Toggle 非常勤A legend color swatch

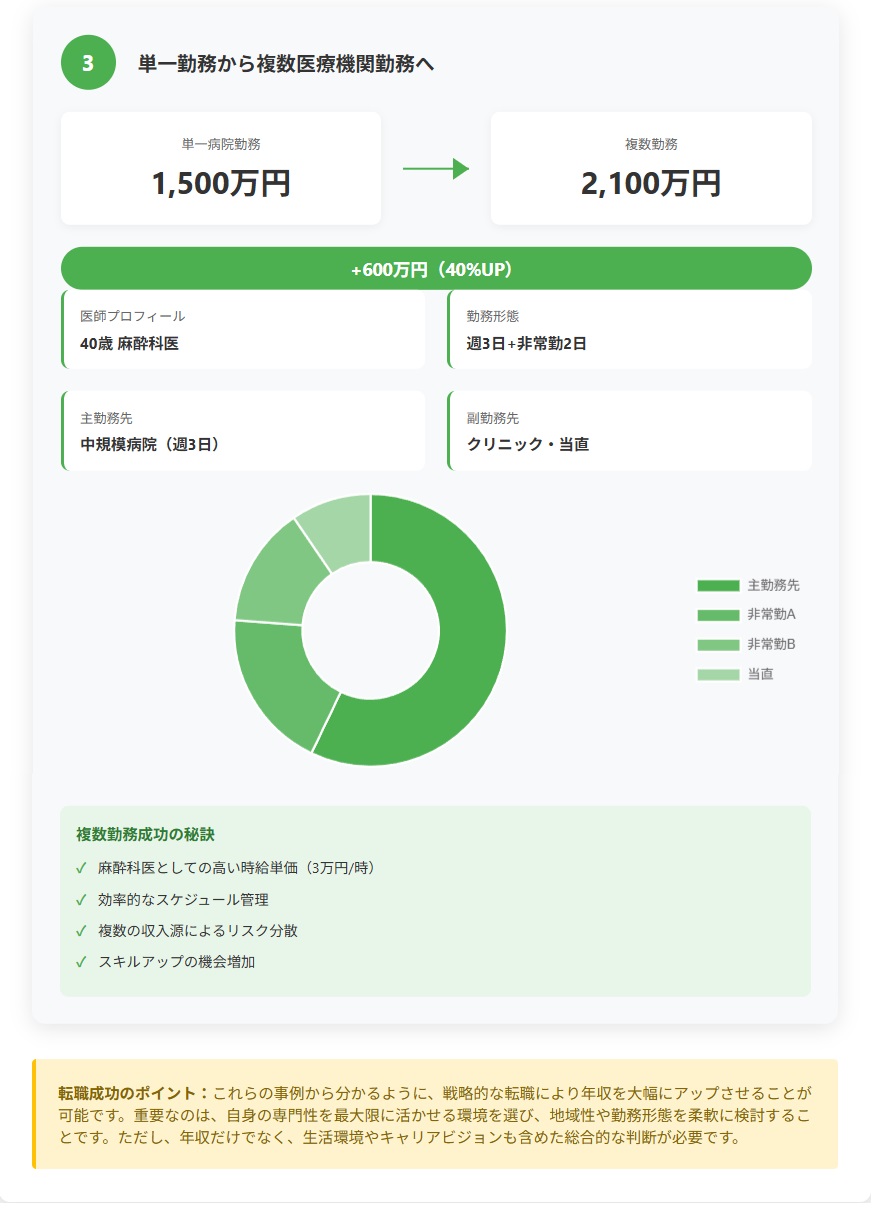click(718, 615)
